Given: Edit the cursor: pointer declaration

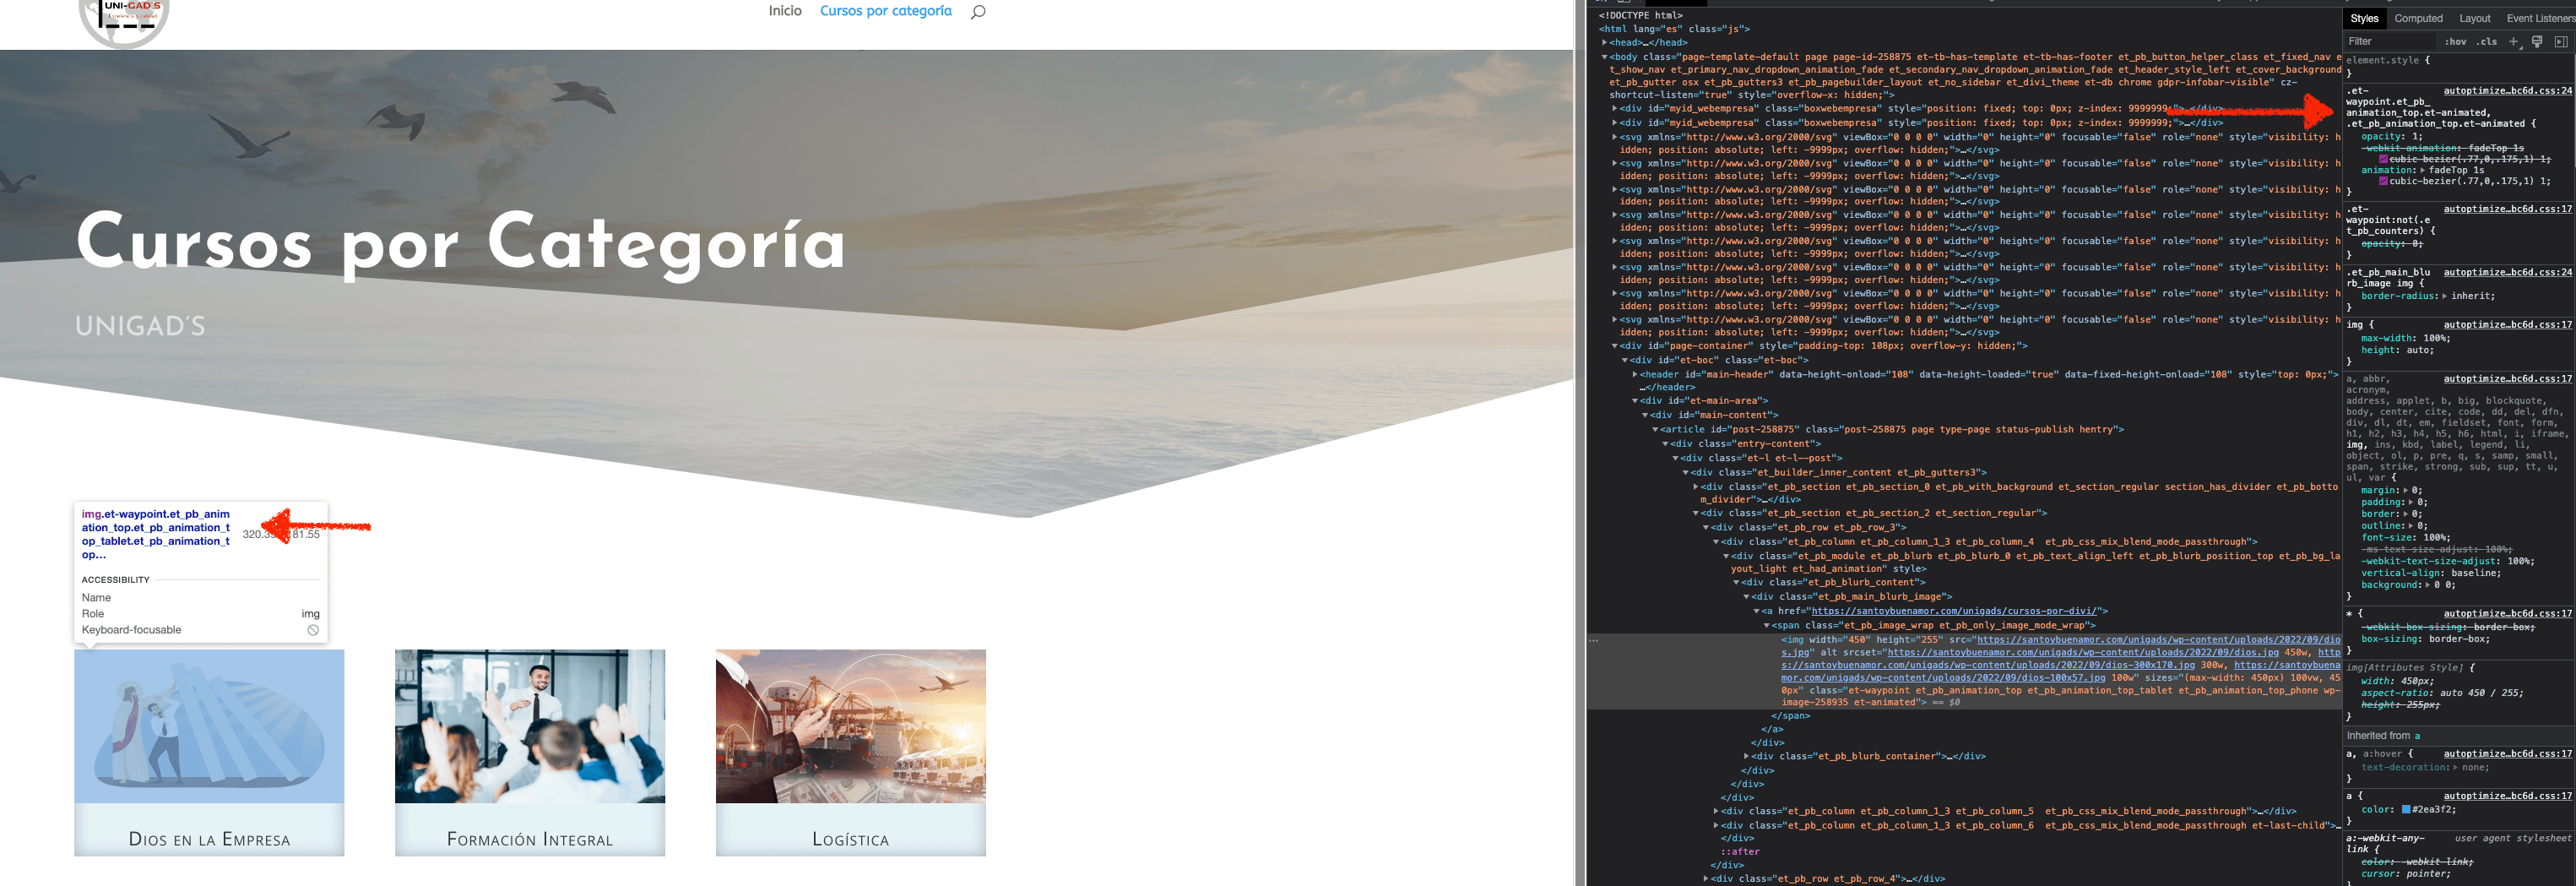Looking at the screenshot, I should point(2405,874).
